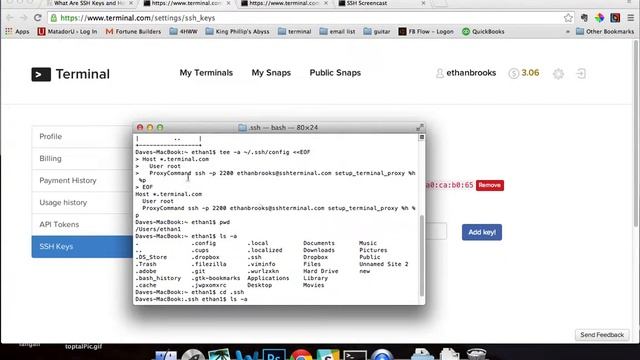Open Photoshop from the dock
Image resolution: width=640 pixels, height=360 pixels.
[273, 355]
